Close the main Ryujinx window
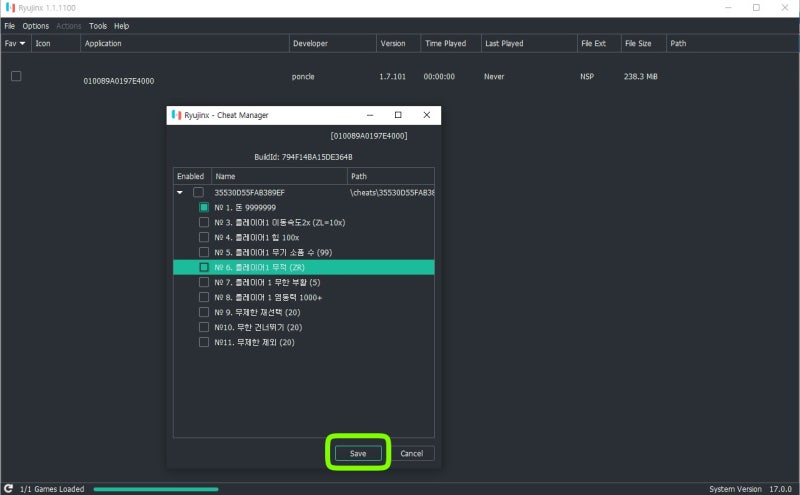This screenshot has height=495, width=800. (785, 8)
